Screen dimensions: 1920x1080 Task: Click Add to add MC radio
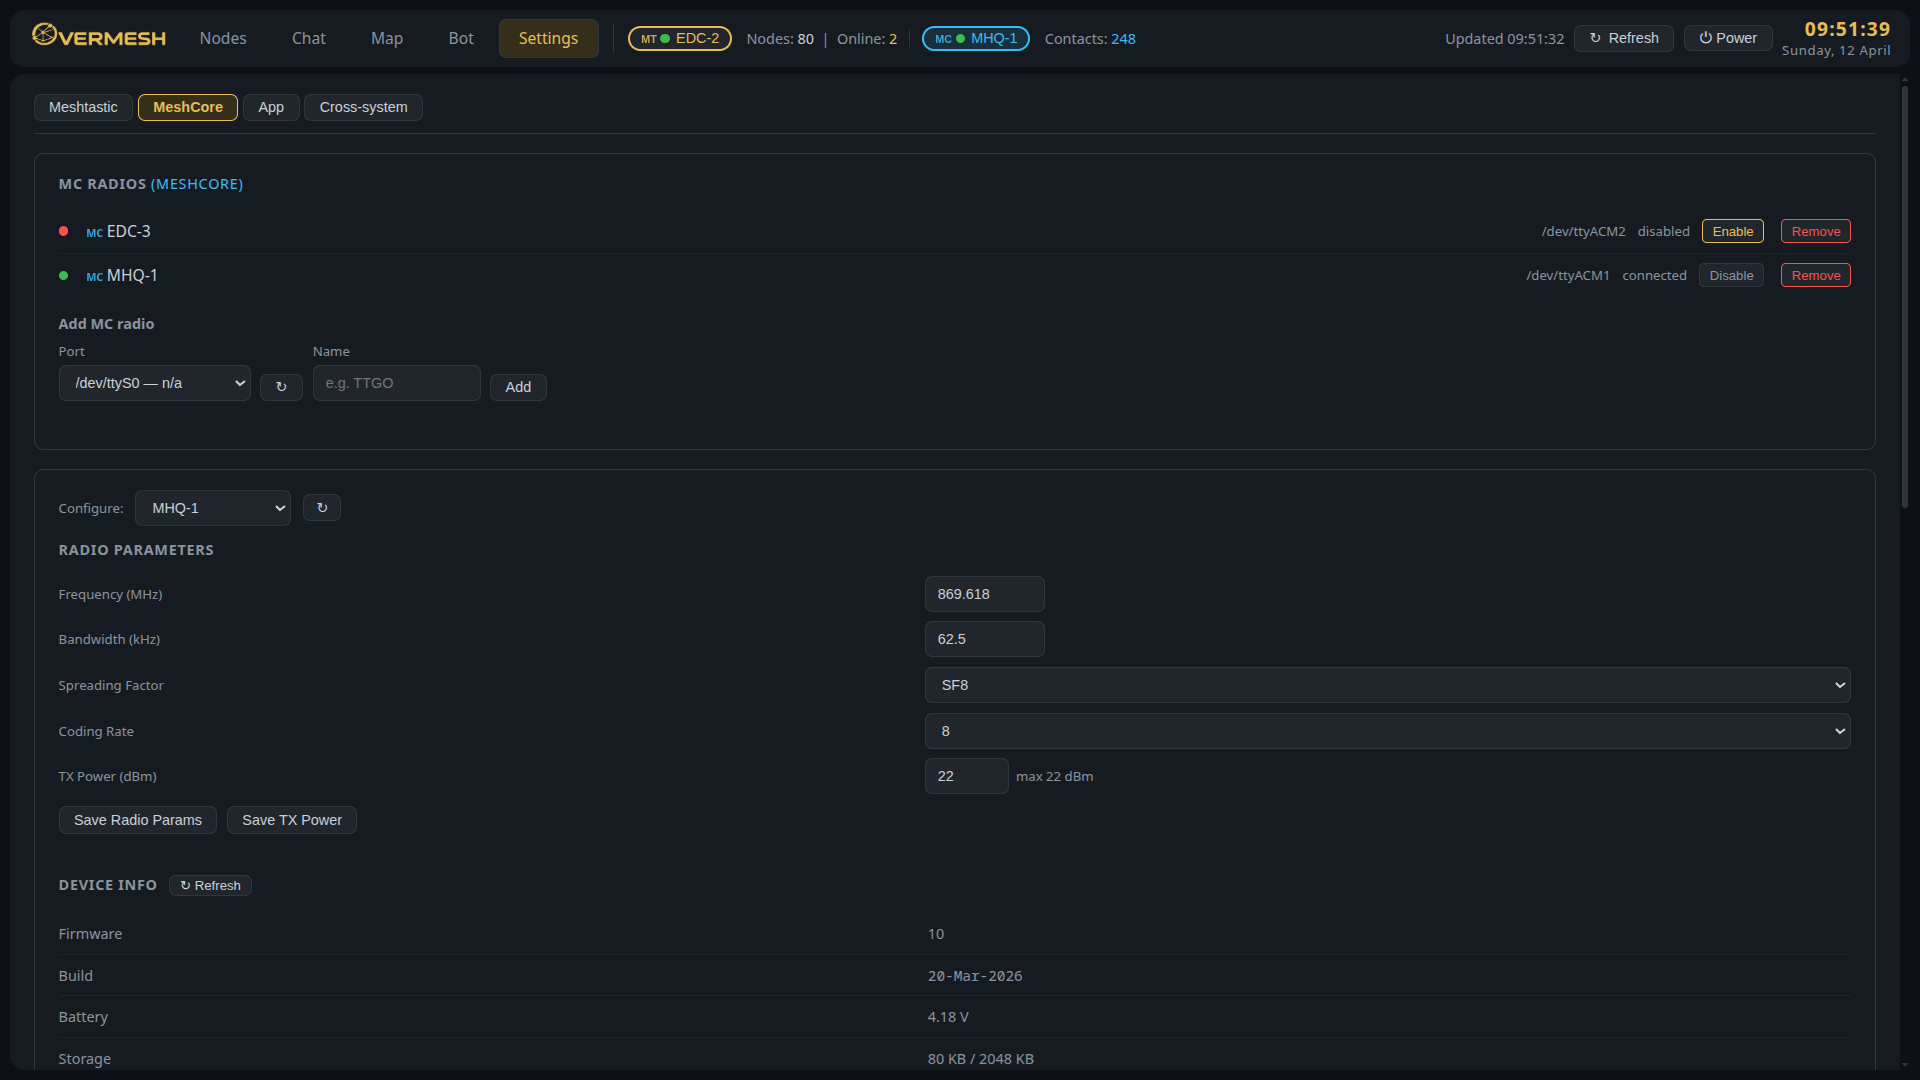[x=518, y=387]
